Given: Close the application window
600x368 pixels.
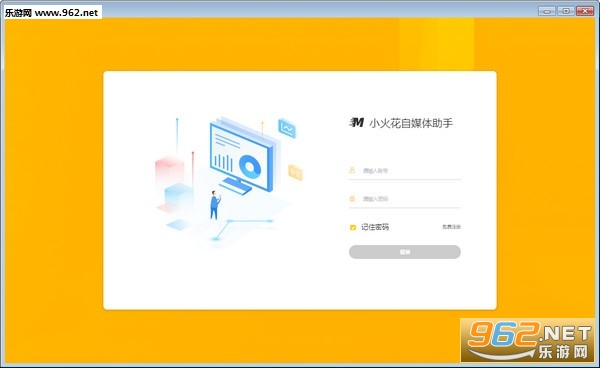Looking at the screenshot, I should [x=585, y=11].
